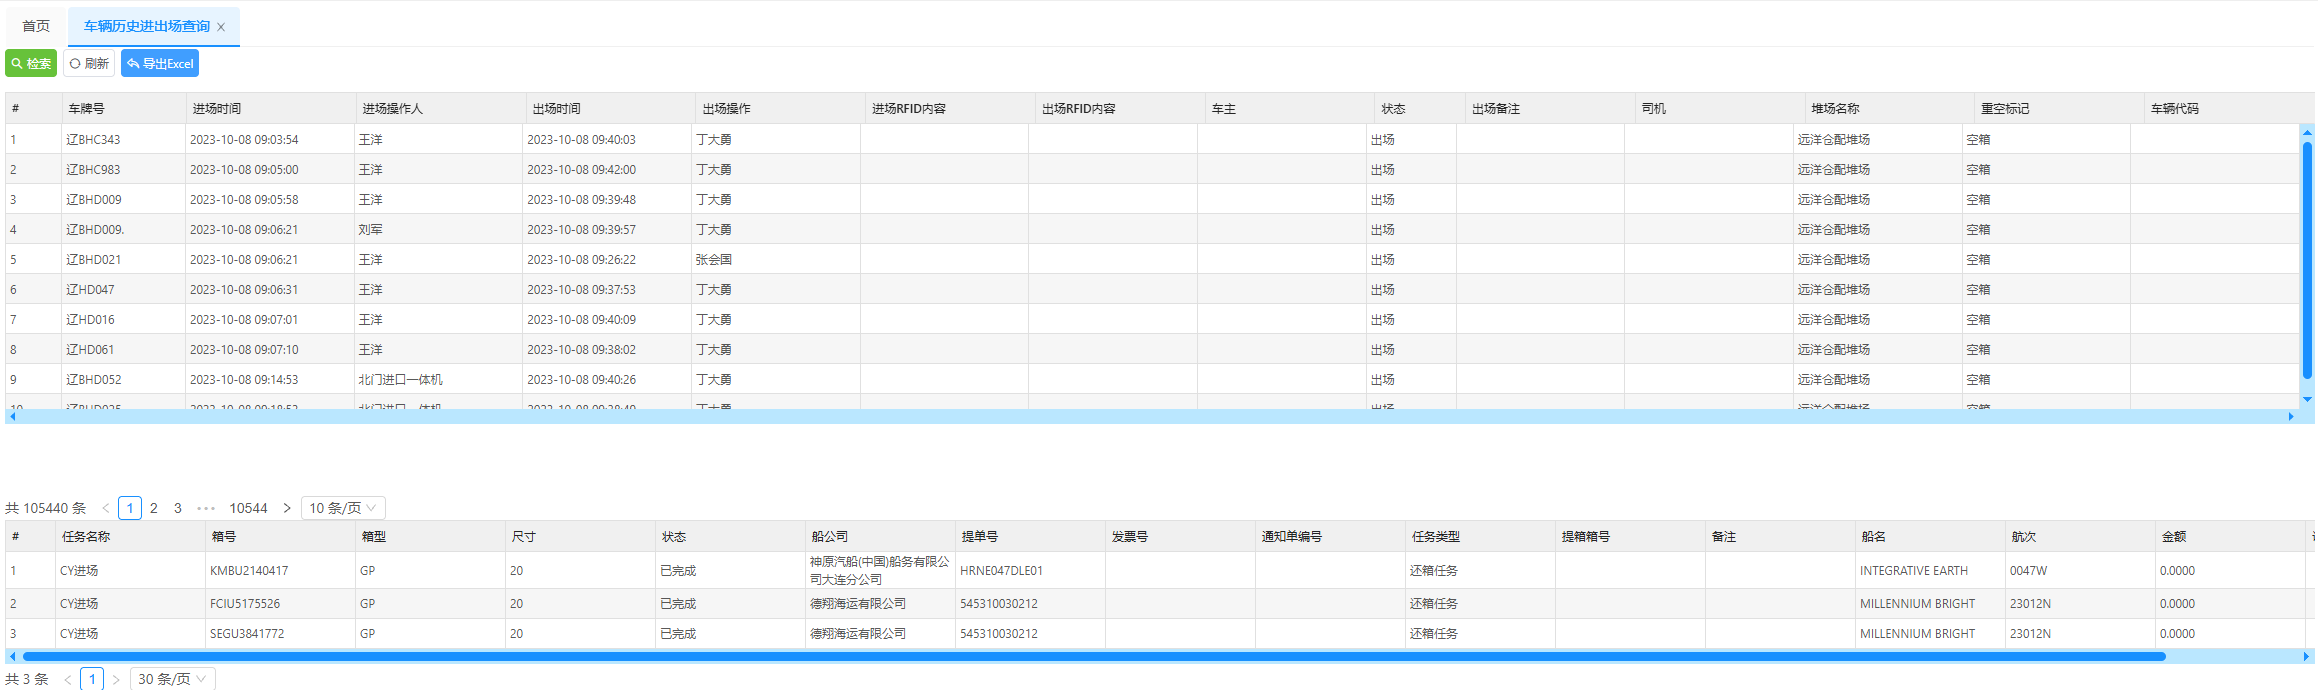Click the lower table's scroll-left arrow

coord(12,657)
